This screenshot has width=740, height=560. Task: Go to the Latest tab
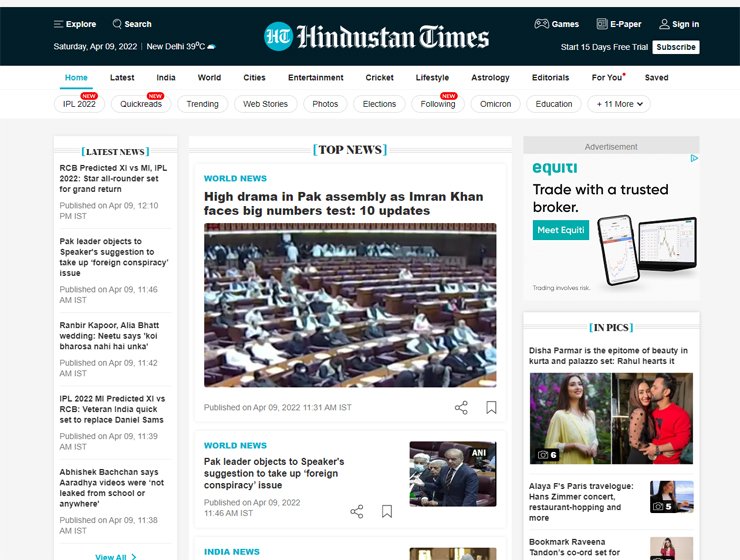click(x=122, y=77)
